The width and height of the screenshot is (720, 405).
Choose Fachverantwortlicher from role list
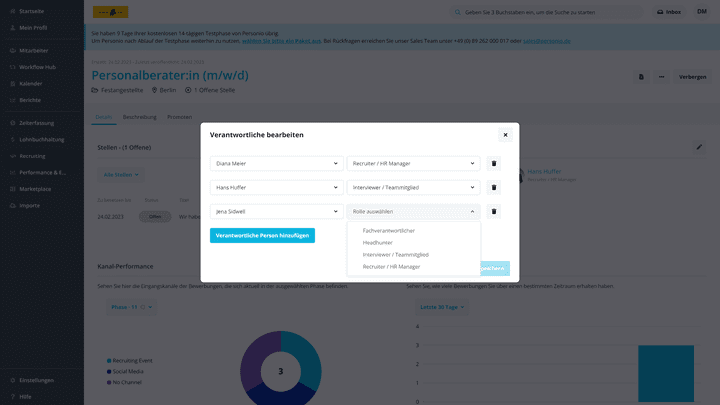pyautogui.click(x=388, y=231)
